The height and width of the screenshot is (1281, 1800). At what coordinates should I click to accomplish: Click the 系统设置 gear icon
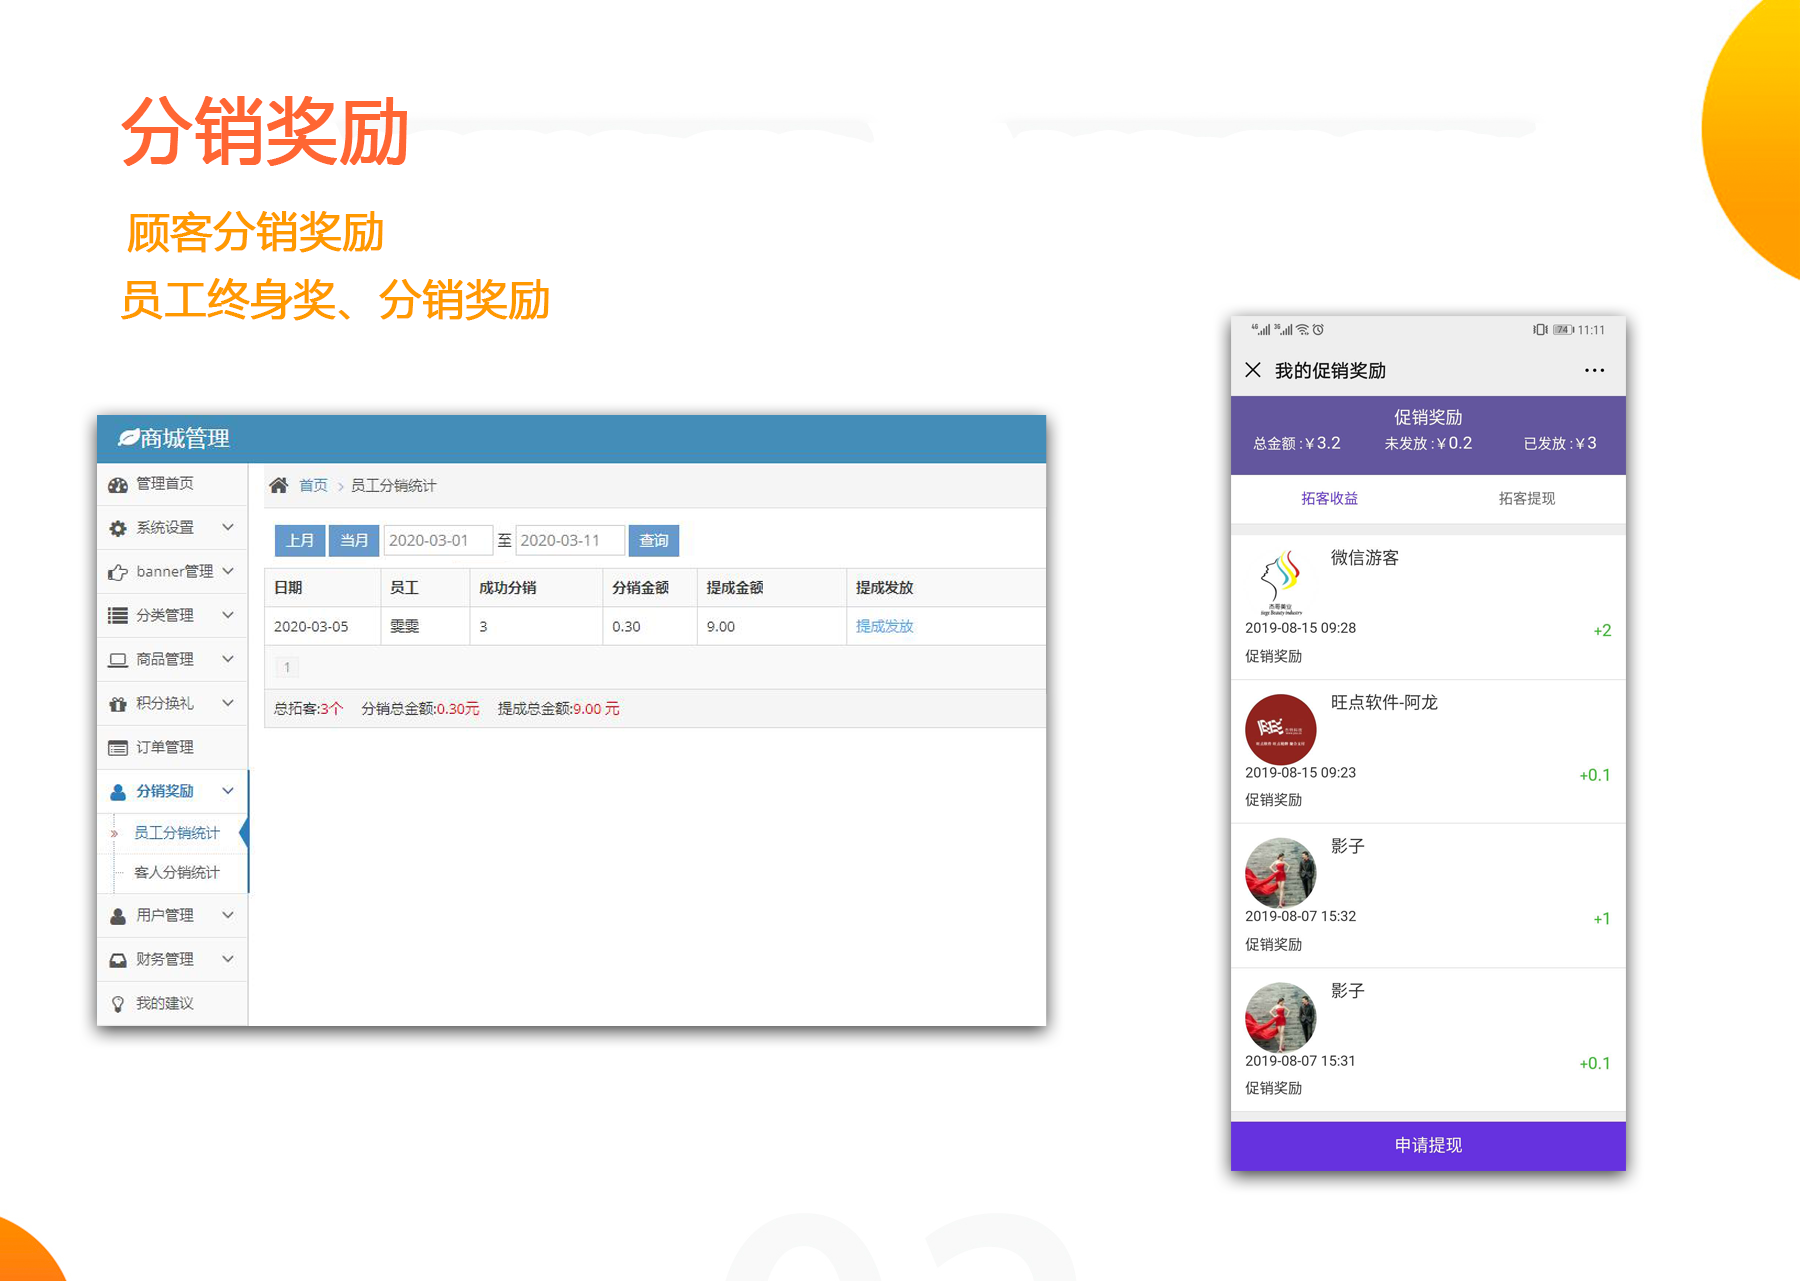[x=118, y=528]
